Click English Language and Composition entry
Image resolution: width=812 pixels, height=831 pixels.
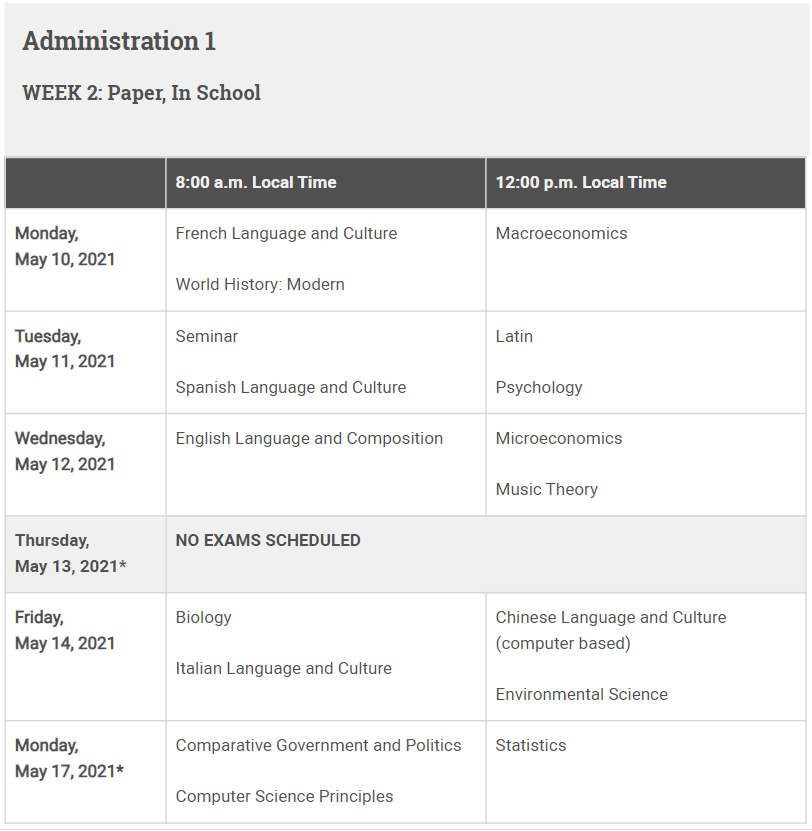click(309, 438)
